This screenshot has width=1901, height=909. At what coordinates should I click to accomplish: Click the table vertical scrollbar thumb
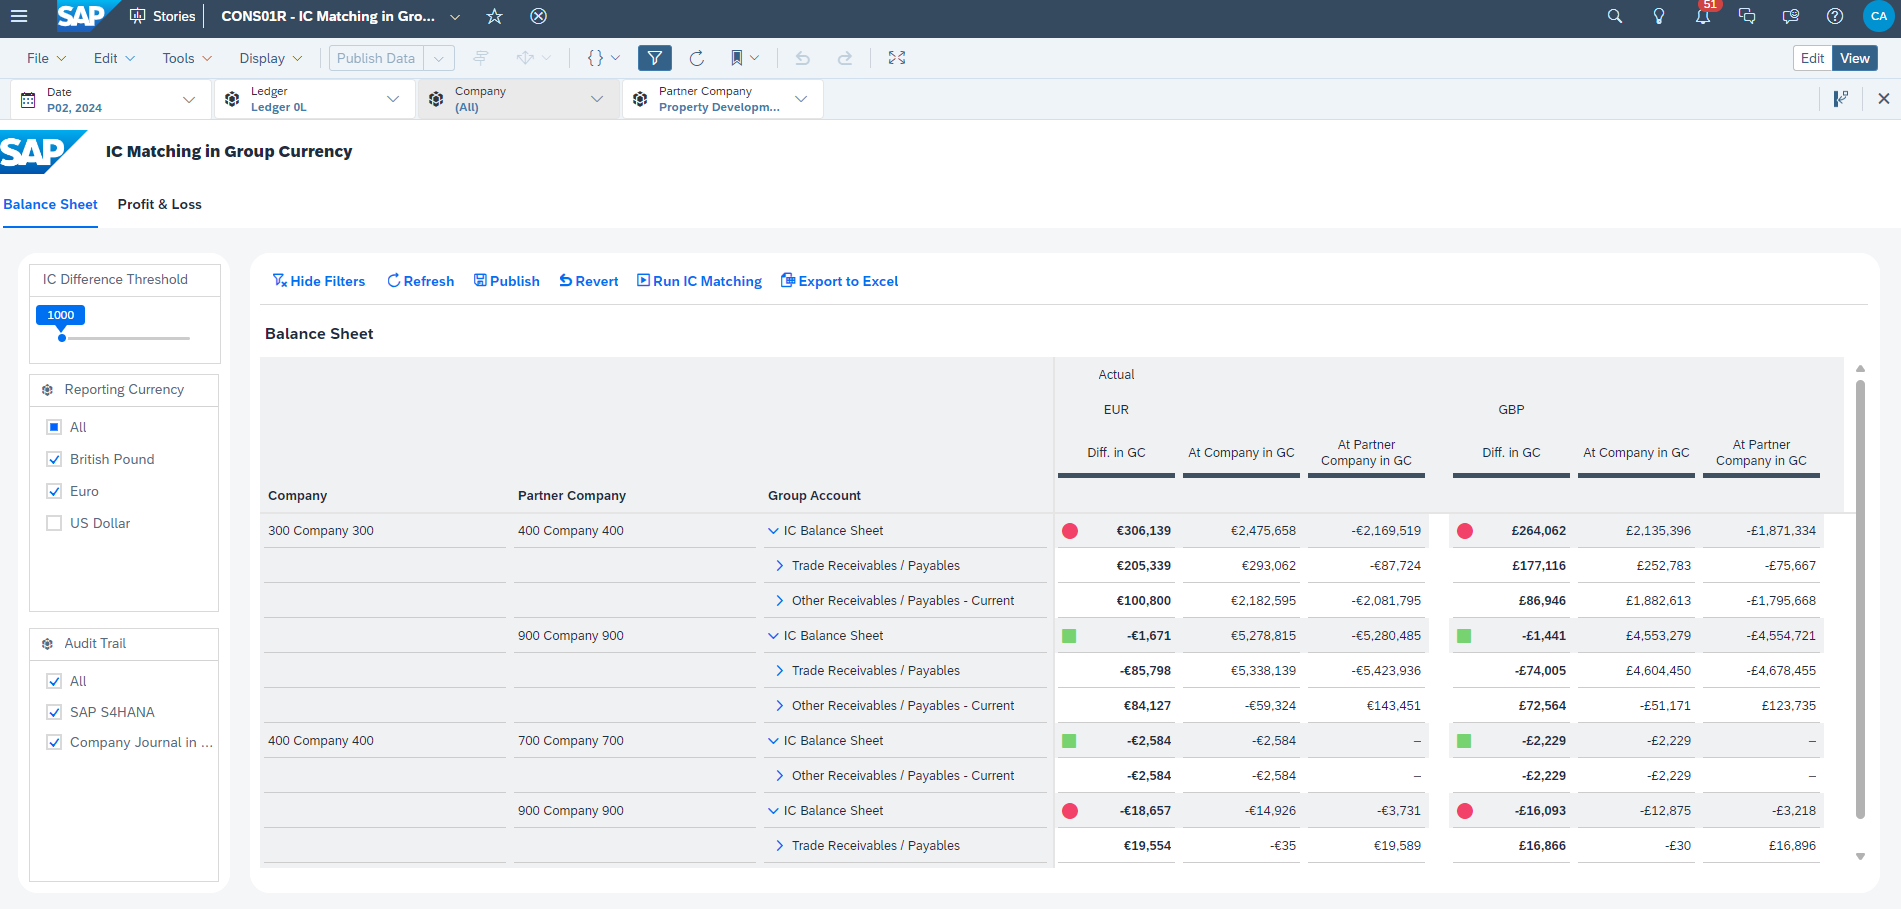(1860, 599)
